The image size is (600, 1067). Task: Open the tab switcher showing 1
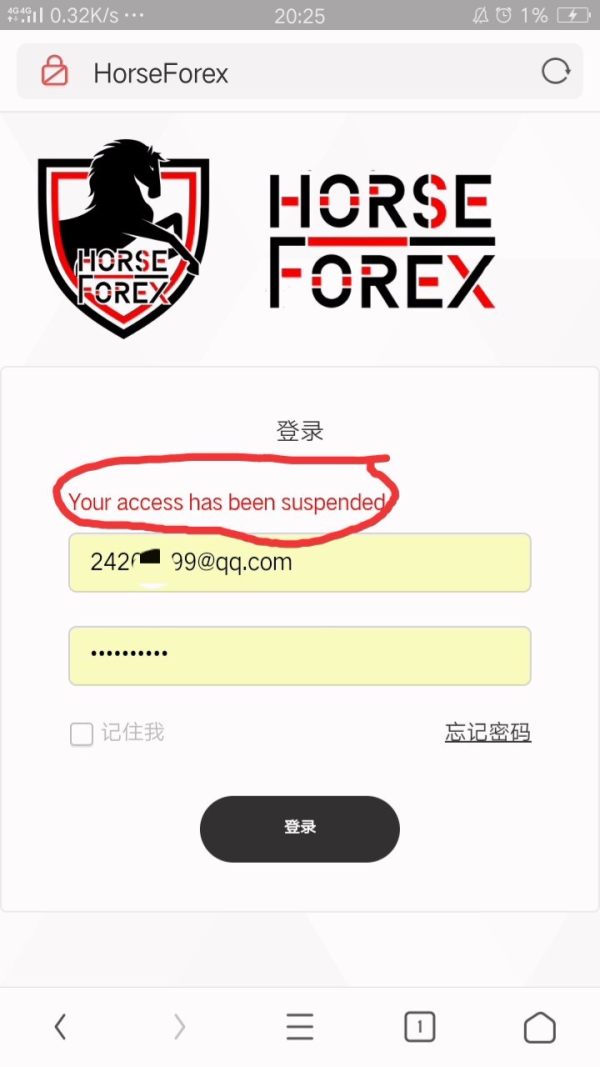pyautogui.click(x=419, y=1026)
